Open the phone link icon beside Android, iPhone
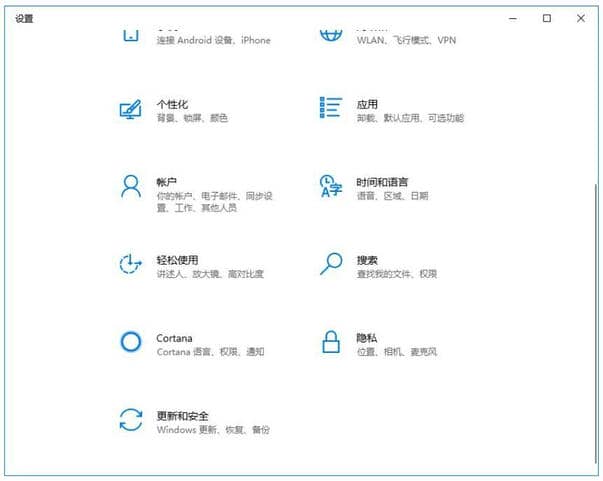This screenshot has width=603, height=481. point(131,35)
